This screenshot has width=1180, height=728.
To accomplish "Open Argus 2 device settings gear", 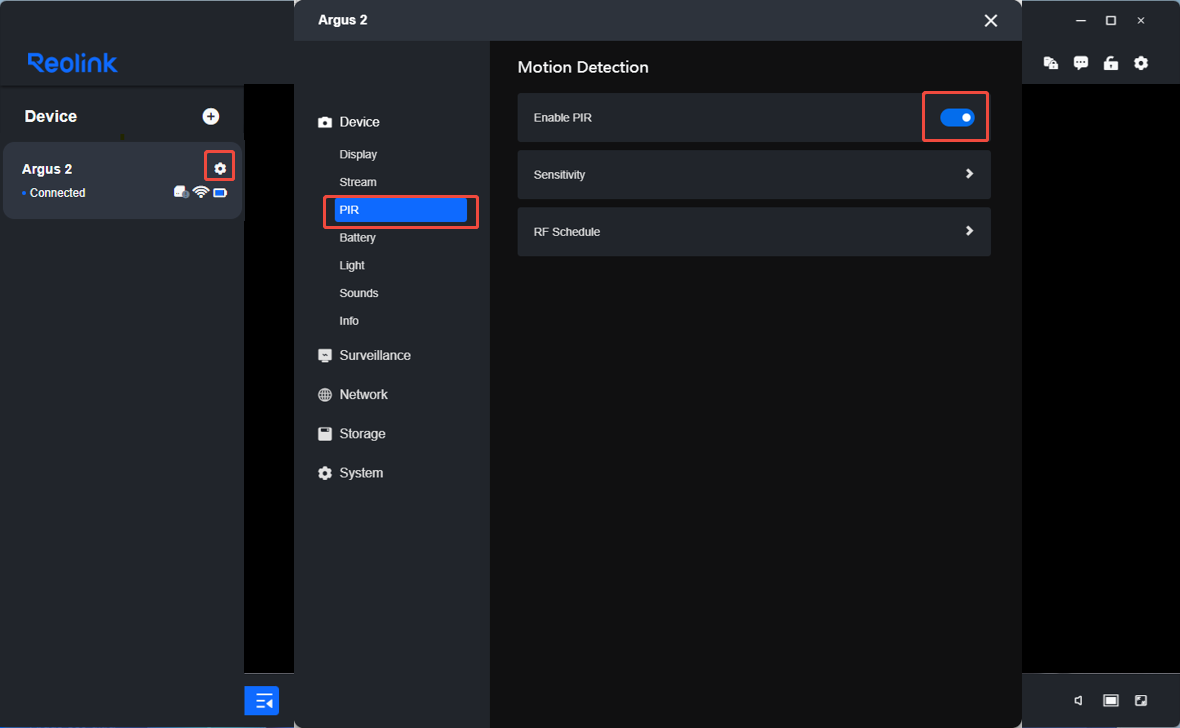I will (x=220, y=168).
